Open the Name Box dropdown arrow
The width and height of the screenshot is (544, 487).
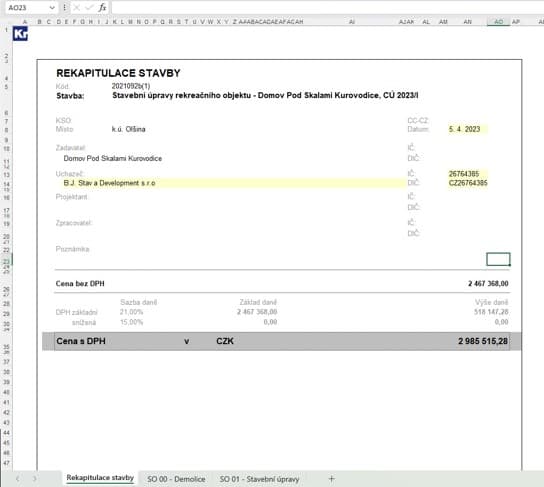point(52,7)
